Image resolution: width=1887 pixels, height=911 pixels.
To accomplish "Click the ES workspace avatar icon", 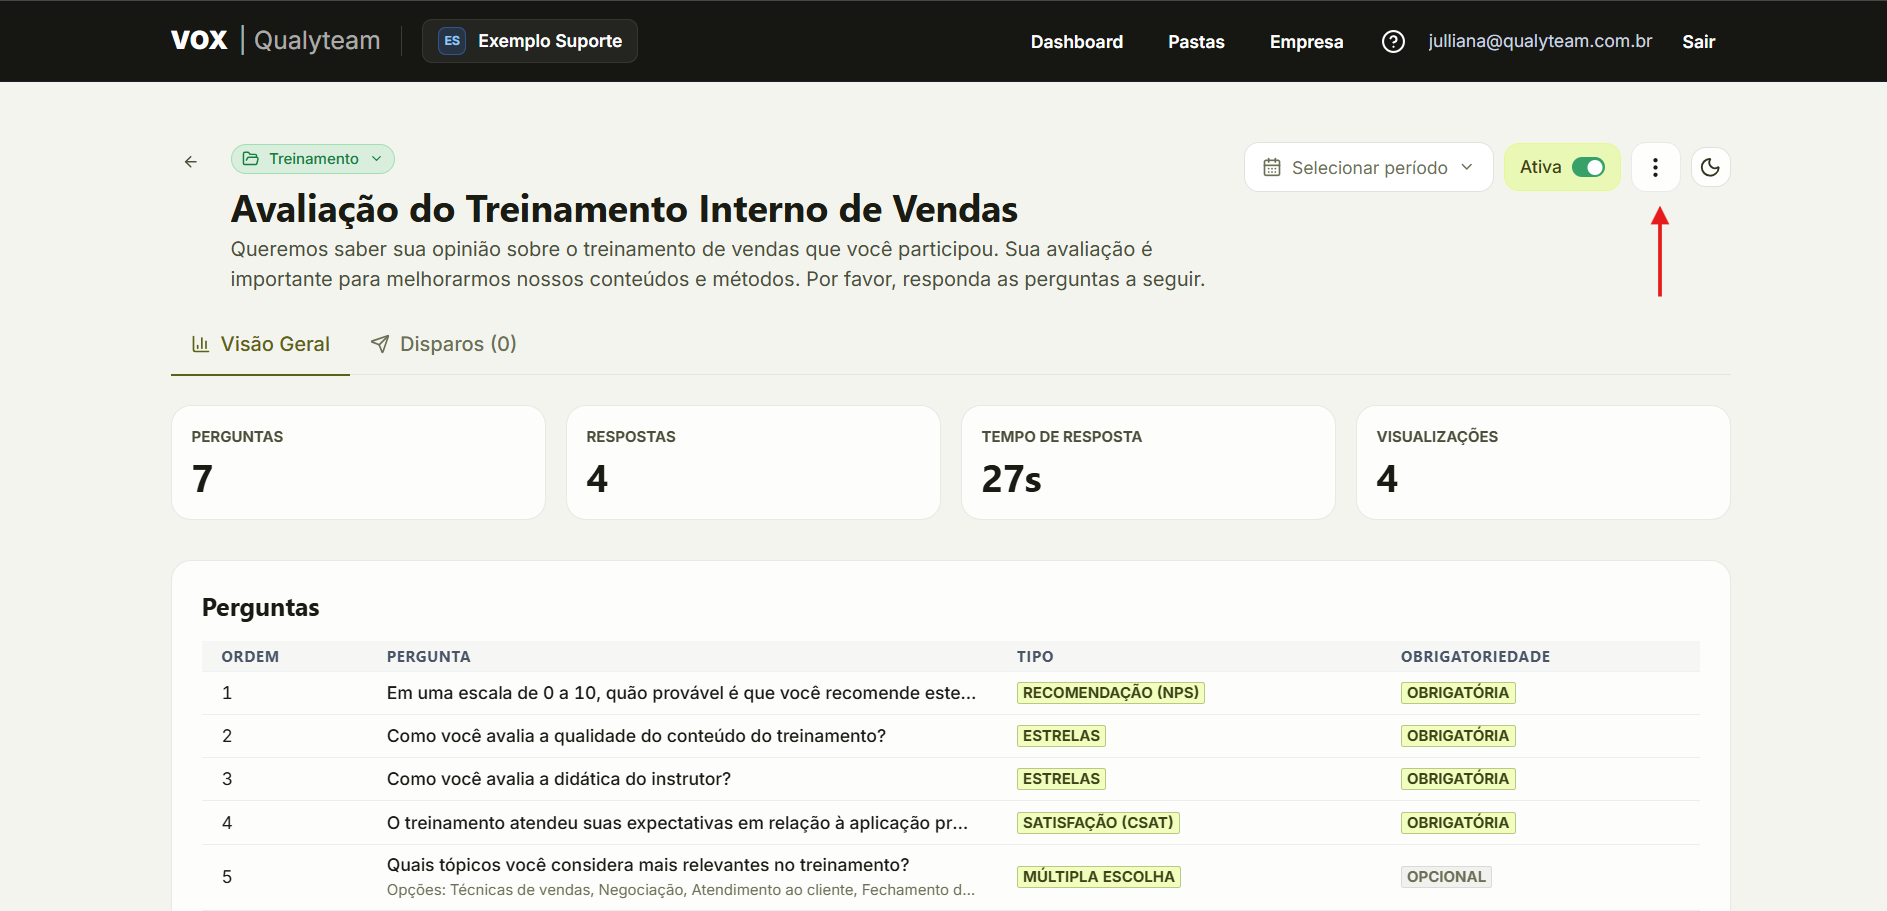I will [452, 41].
